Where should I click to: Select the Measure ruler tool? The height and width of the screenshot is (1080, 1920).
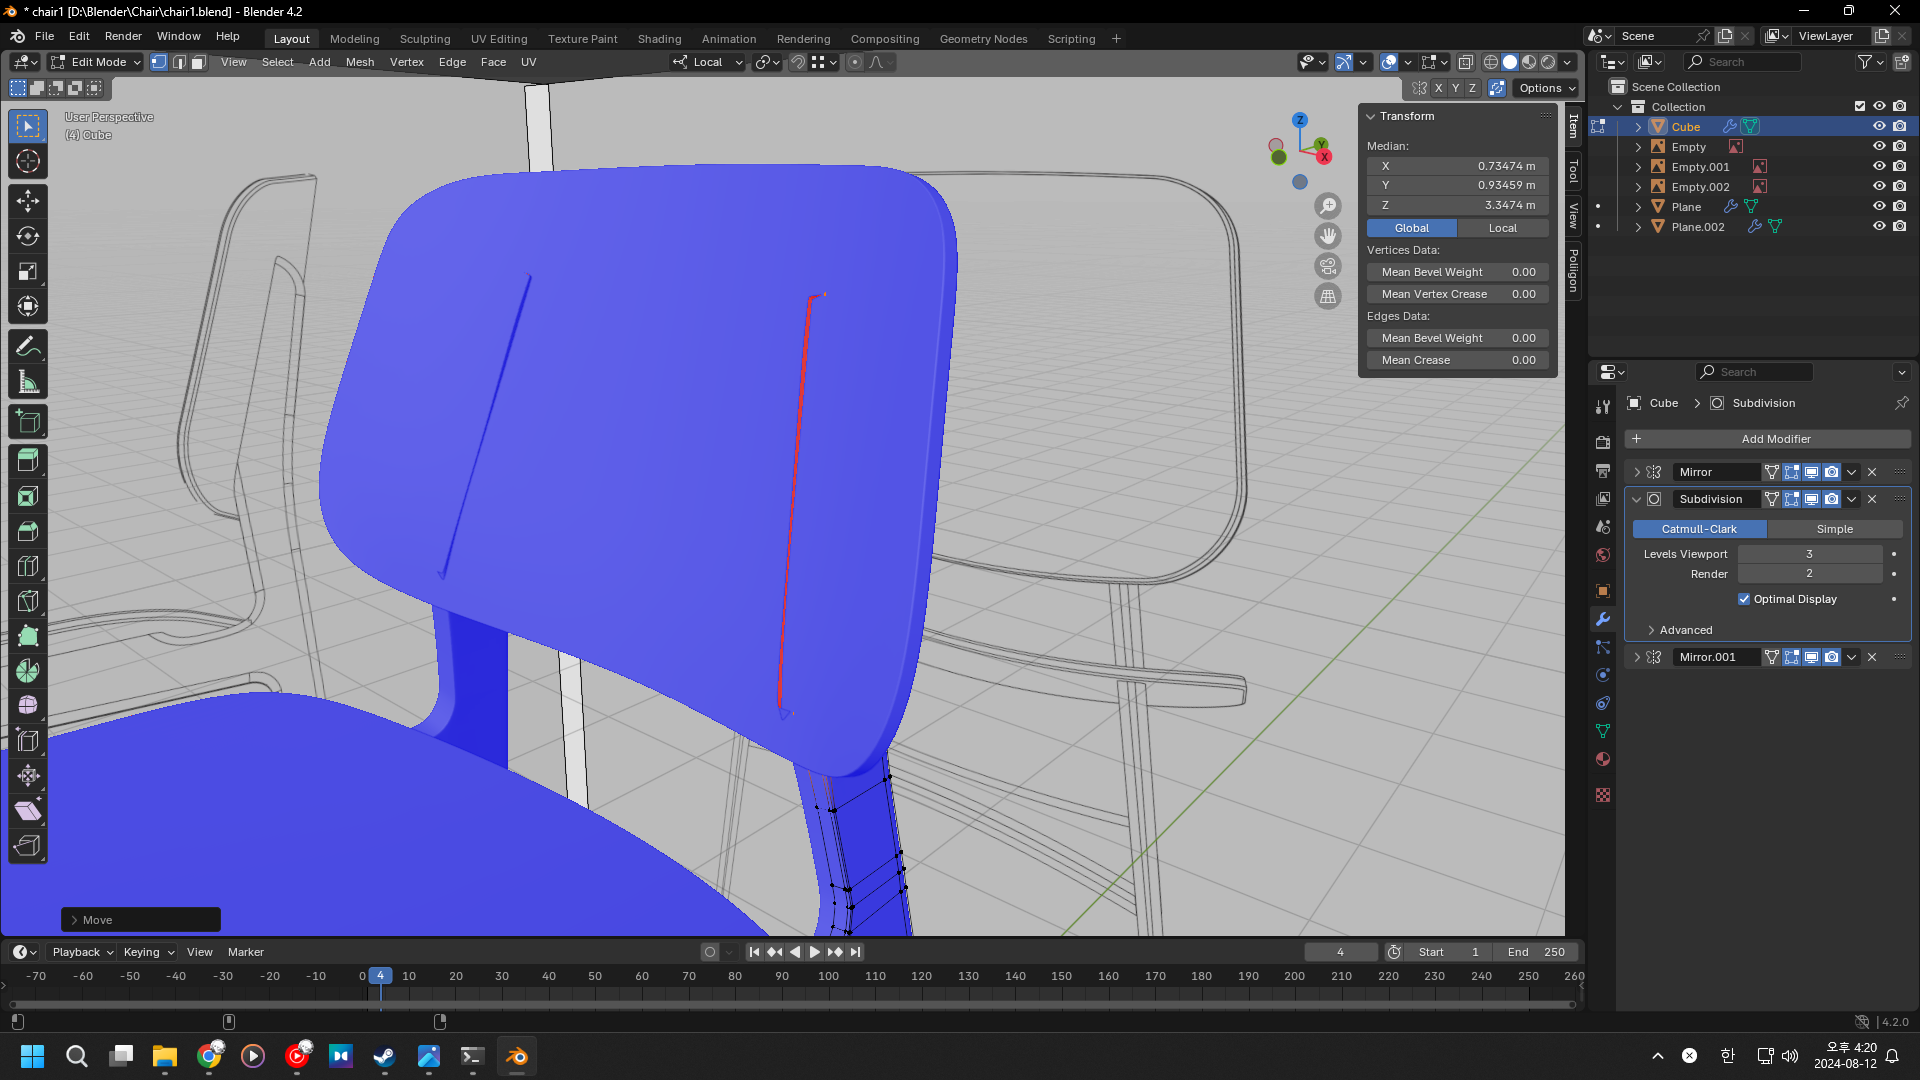click(x=28, y=382)
